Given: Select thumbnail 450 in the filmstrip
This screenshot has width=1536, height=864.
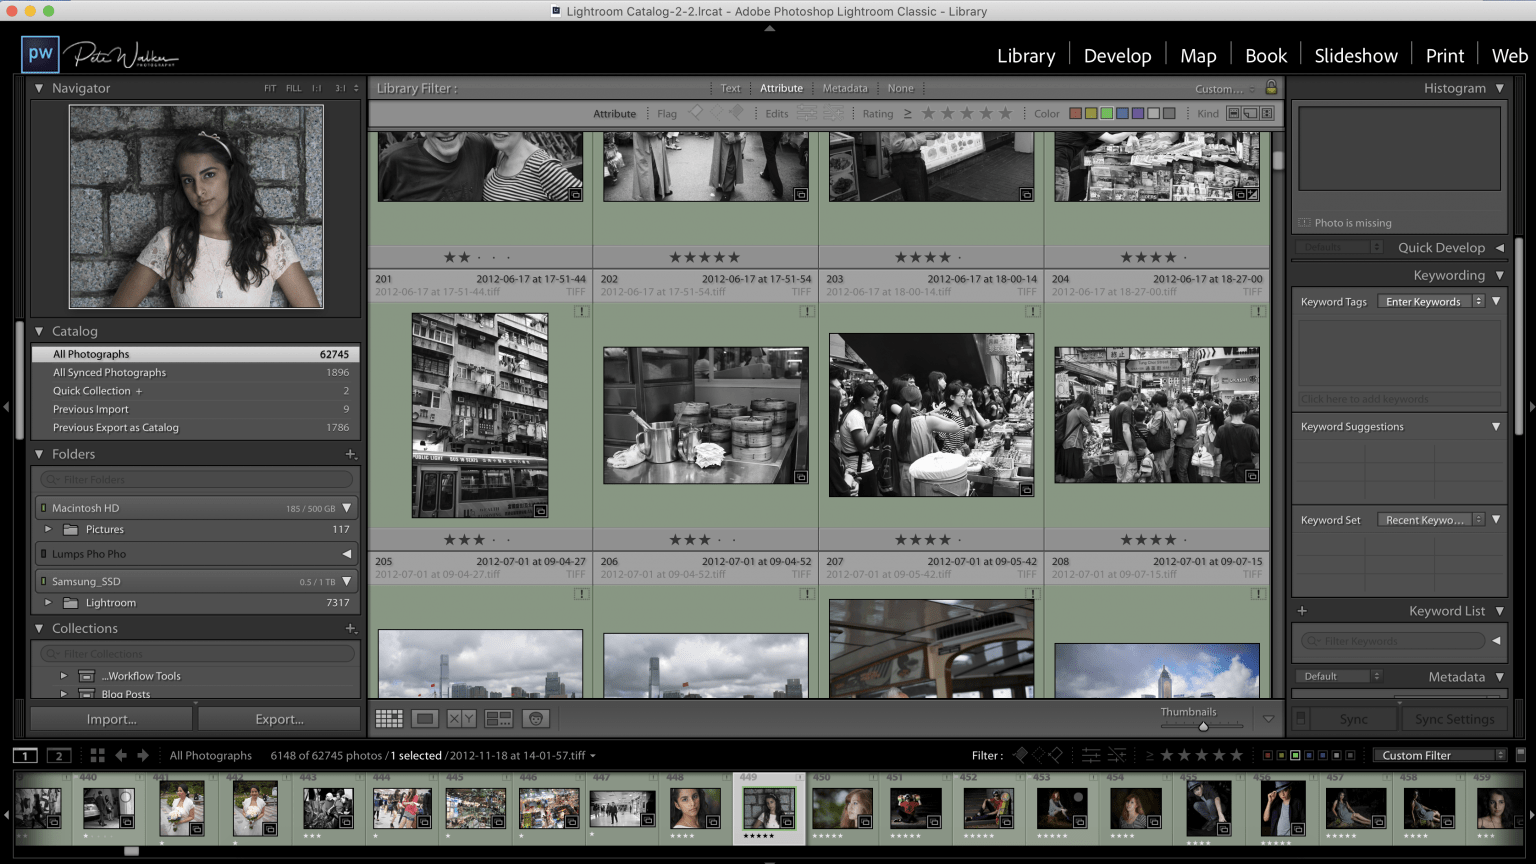Looking at the screenshot, I should pos(842,806).
